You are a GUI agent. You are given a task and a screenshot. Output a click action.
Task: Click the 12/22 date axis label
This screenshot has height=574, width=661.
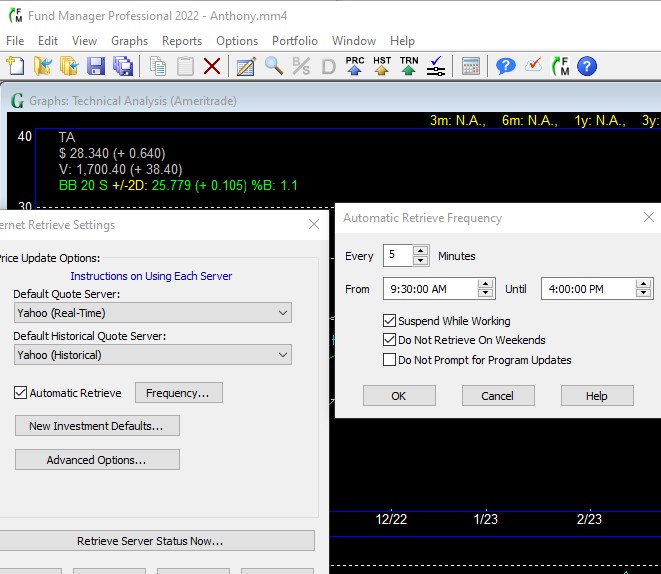click(391, 519)
